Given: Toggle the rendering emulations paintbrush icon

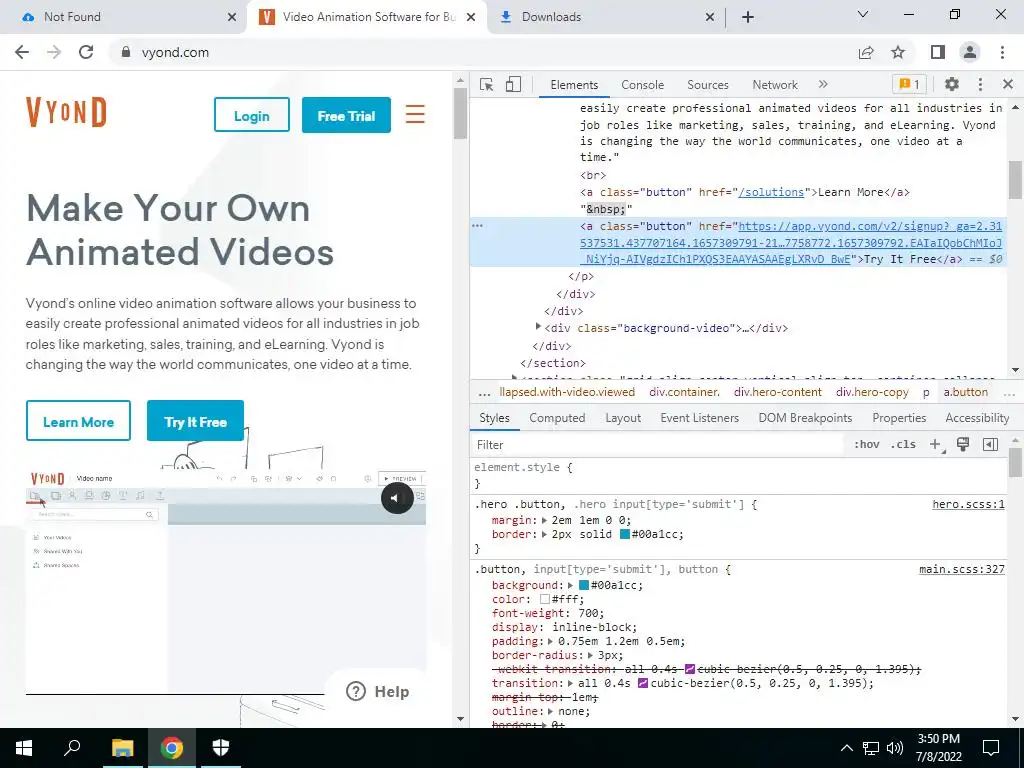Looking at the screenshot, I should [963, 445].
